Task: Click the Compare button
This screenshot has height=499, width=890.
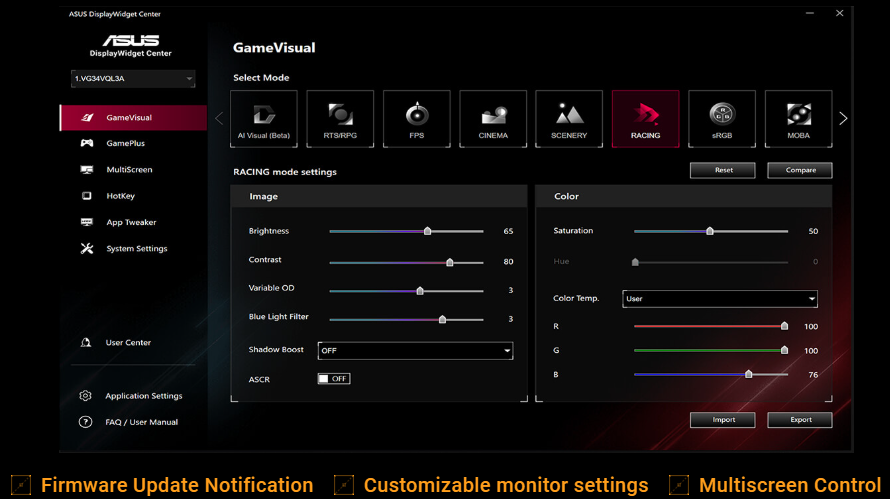Action: tap(800, 170)
